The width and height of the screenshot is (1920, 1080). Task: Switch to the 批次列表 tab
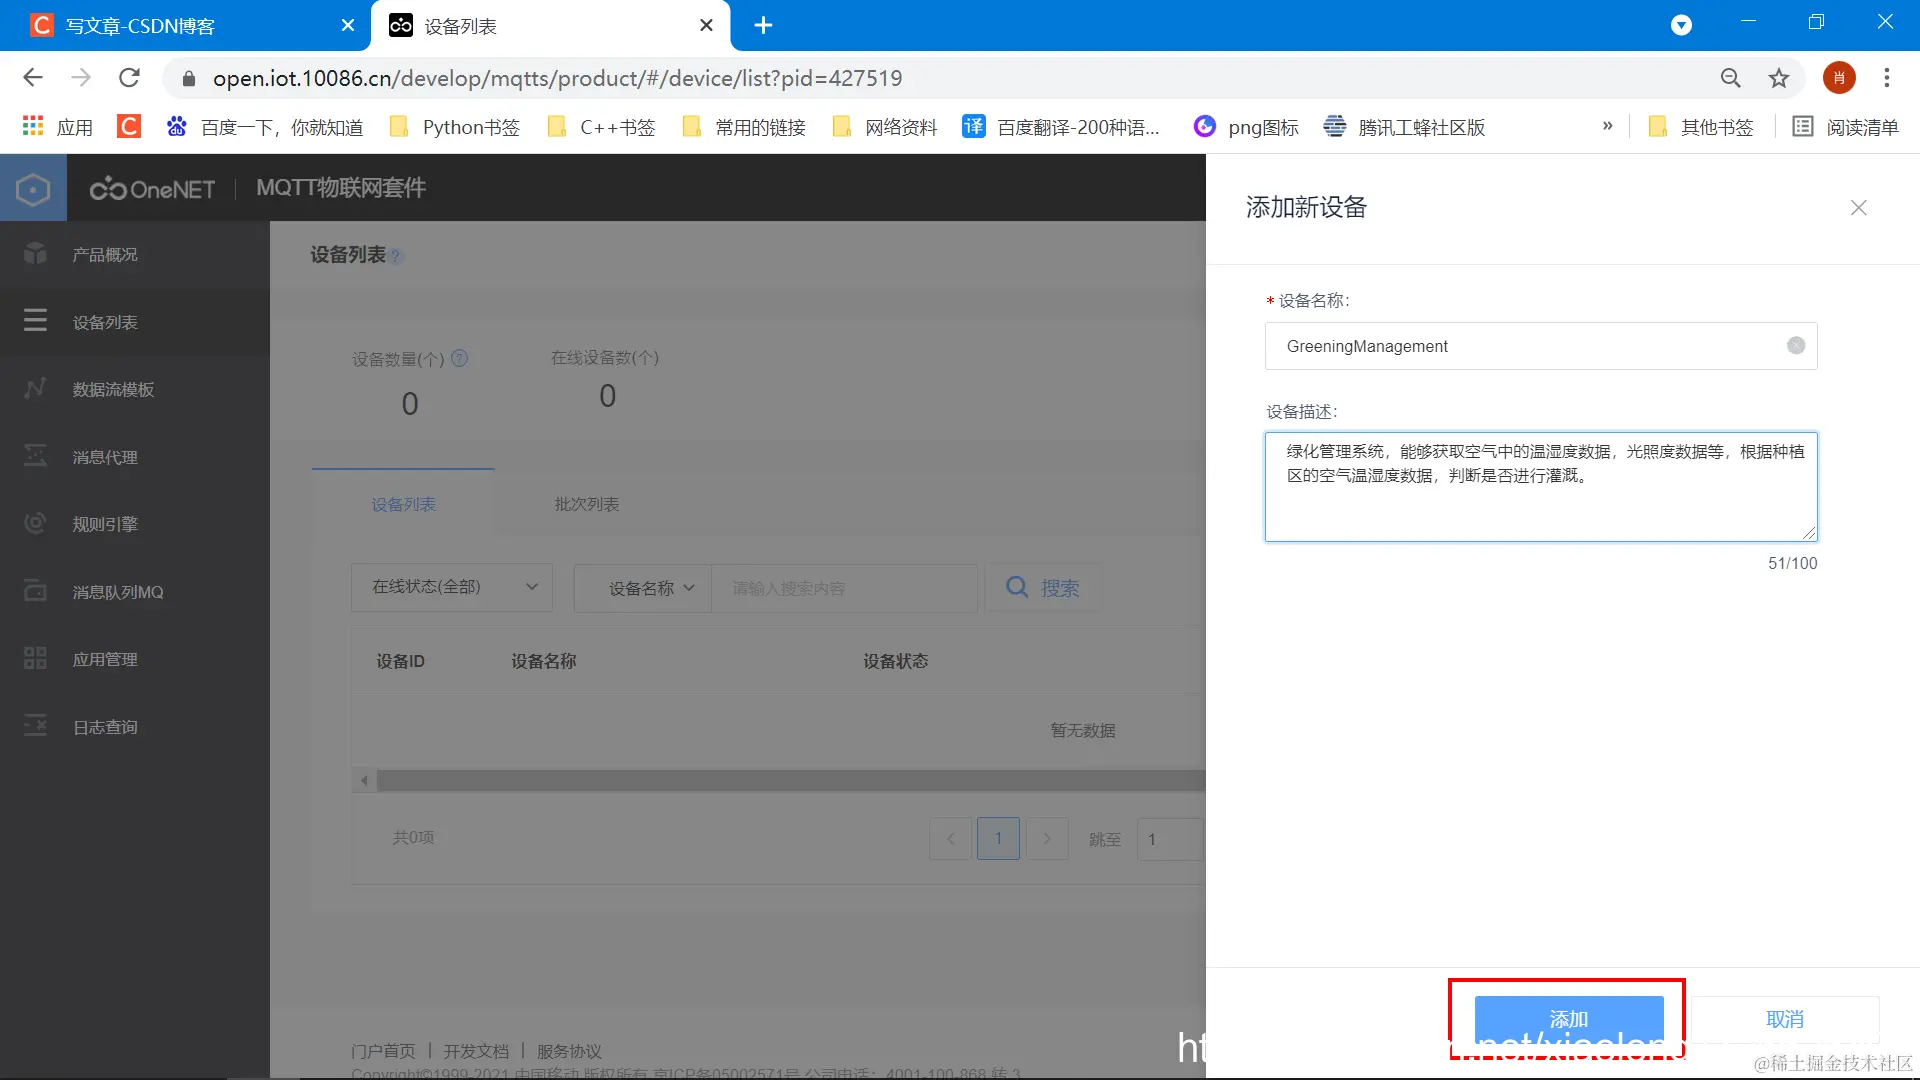pos(587,504)
